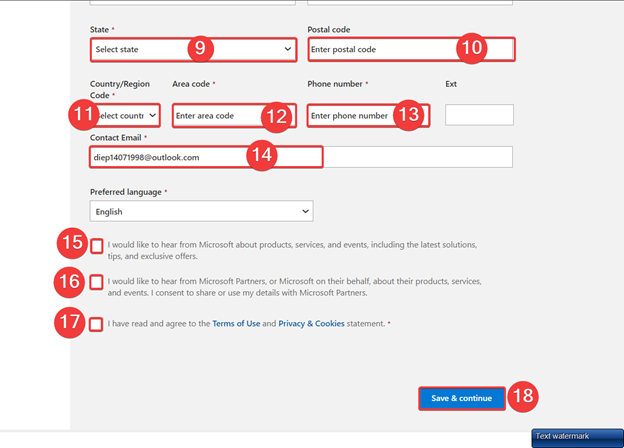Open the Terms of Use link
This screenshot has width=624, height=448.
point(236,324)
